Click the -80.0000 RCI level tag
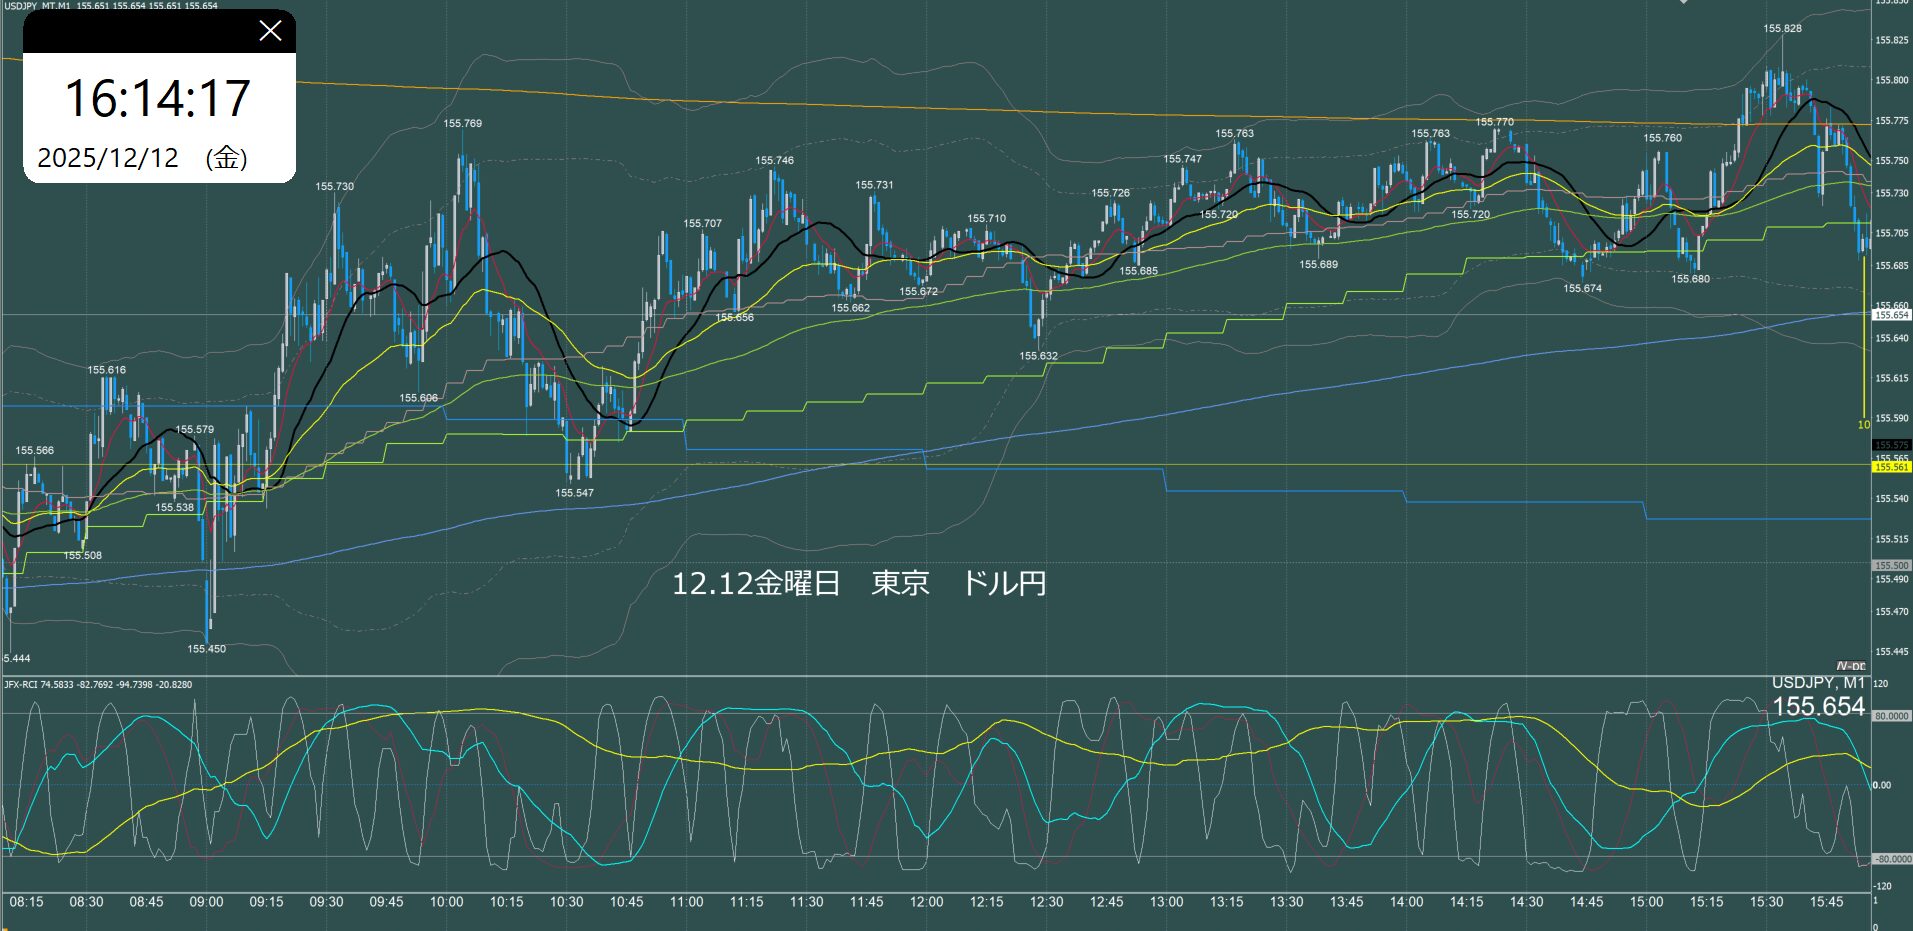This screenshot has height=931, width=1913. point(1891,859)
